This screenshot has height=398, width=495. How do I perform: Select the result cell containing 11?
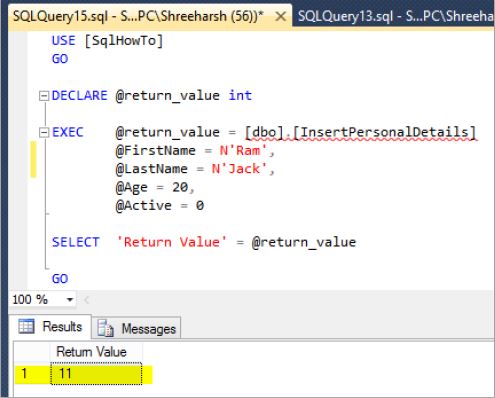click(96, 373)
